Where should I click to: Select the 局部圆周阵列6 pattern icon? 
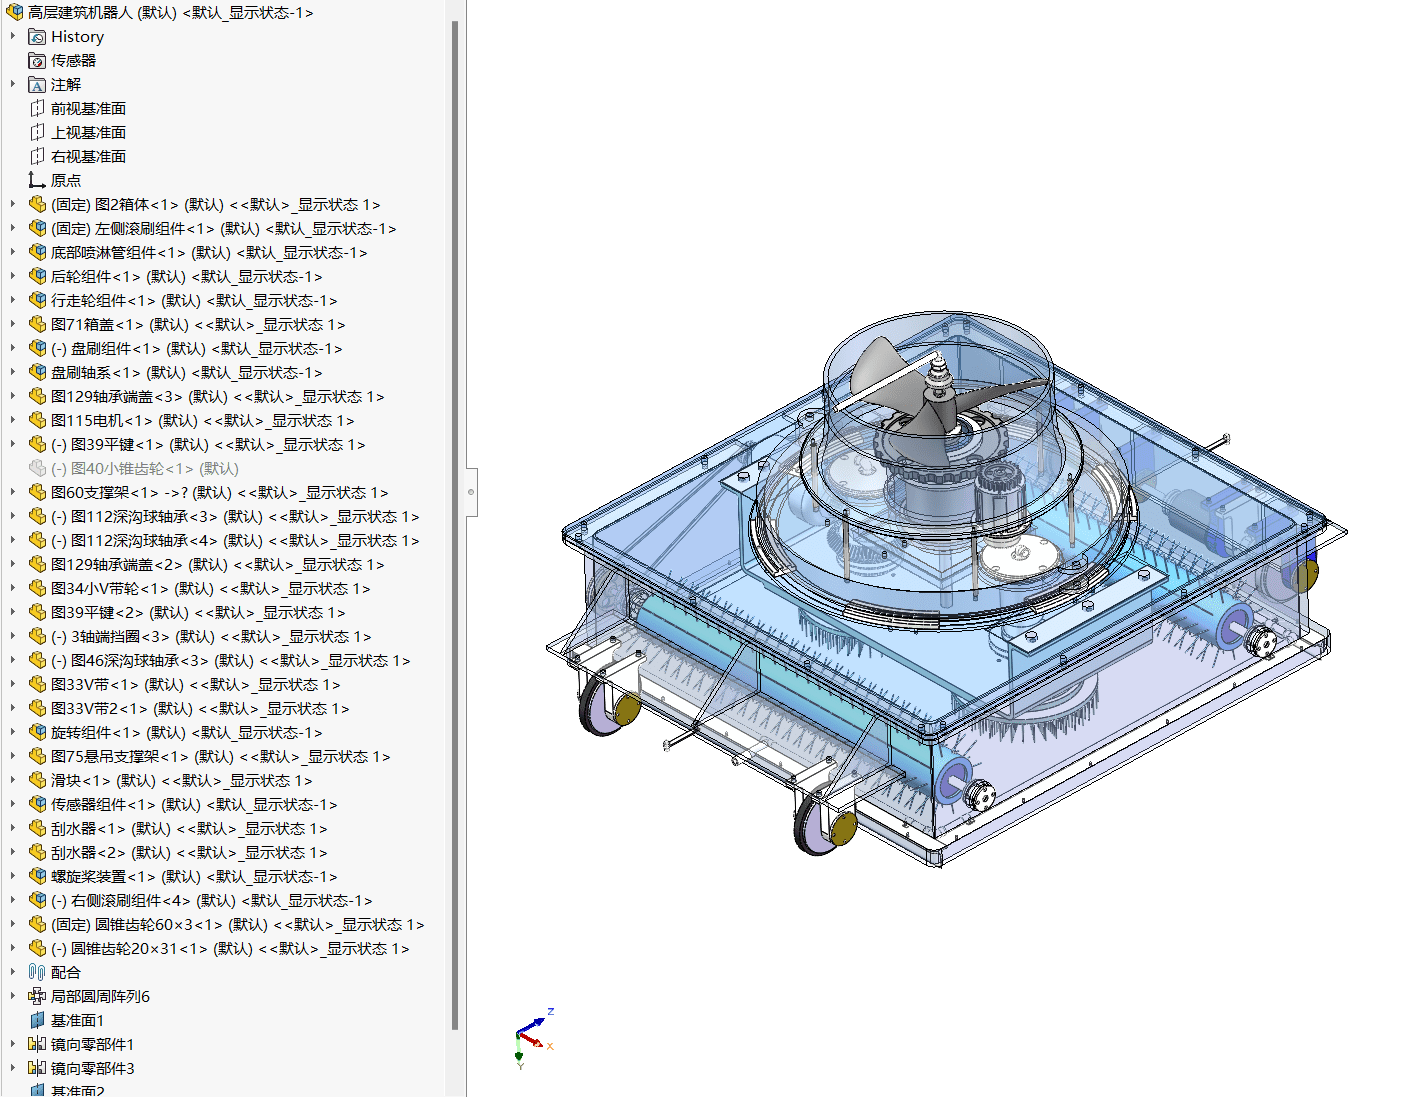(37, 997)
